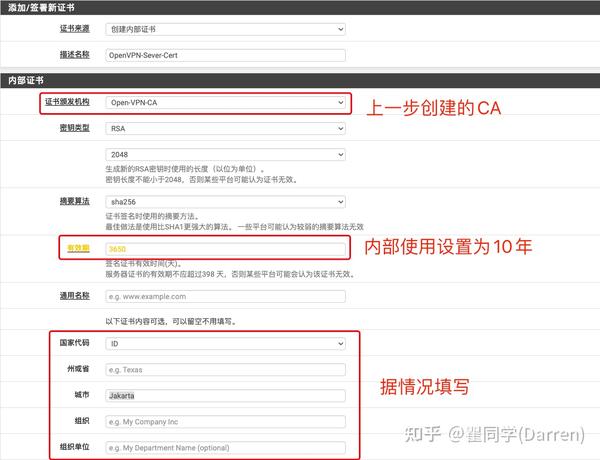Viewport: 600px width, 460px height.
Task: Open the 证书来源 dropdown
Action: click(x=225, y=29)
